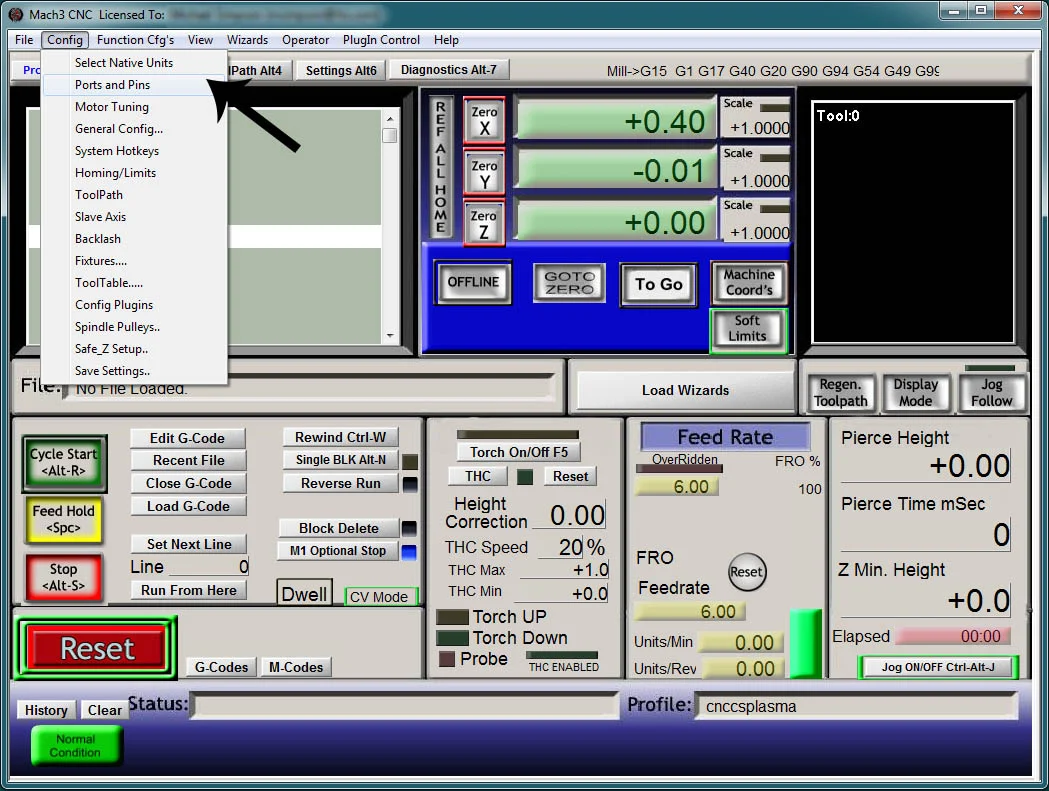Toggle the THC button
The width and height of the screenshot is (1049, 791).
click(478, 476)
